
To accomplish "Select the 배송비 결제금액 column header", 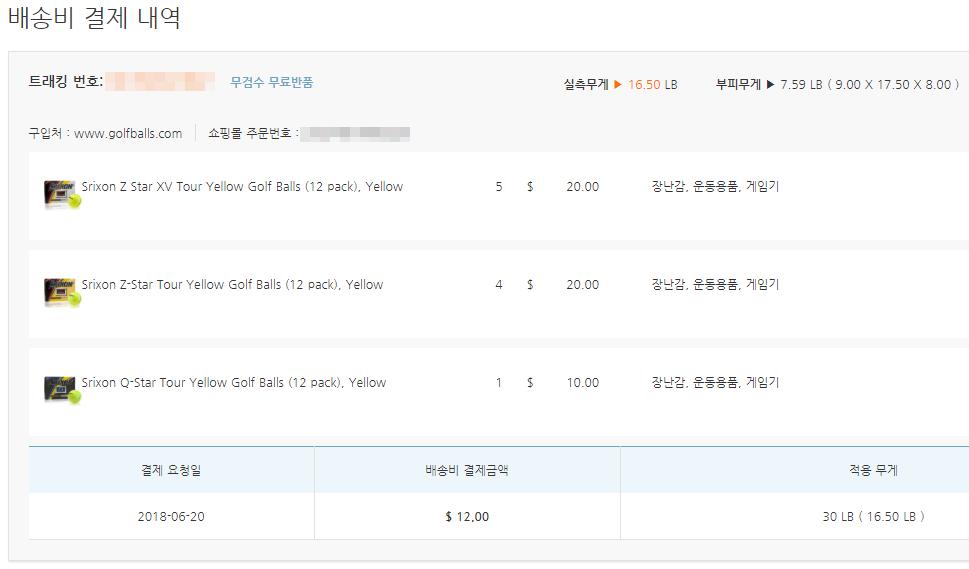I will point(467,470).
